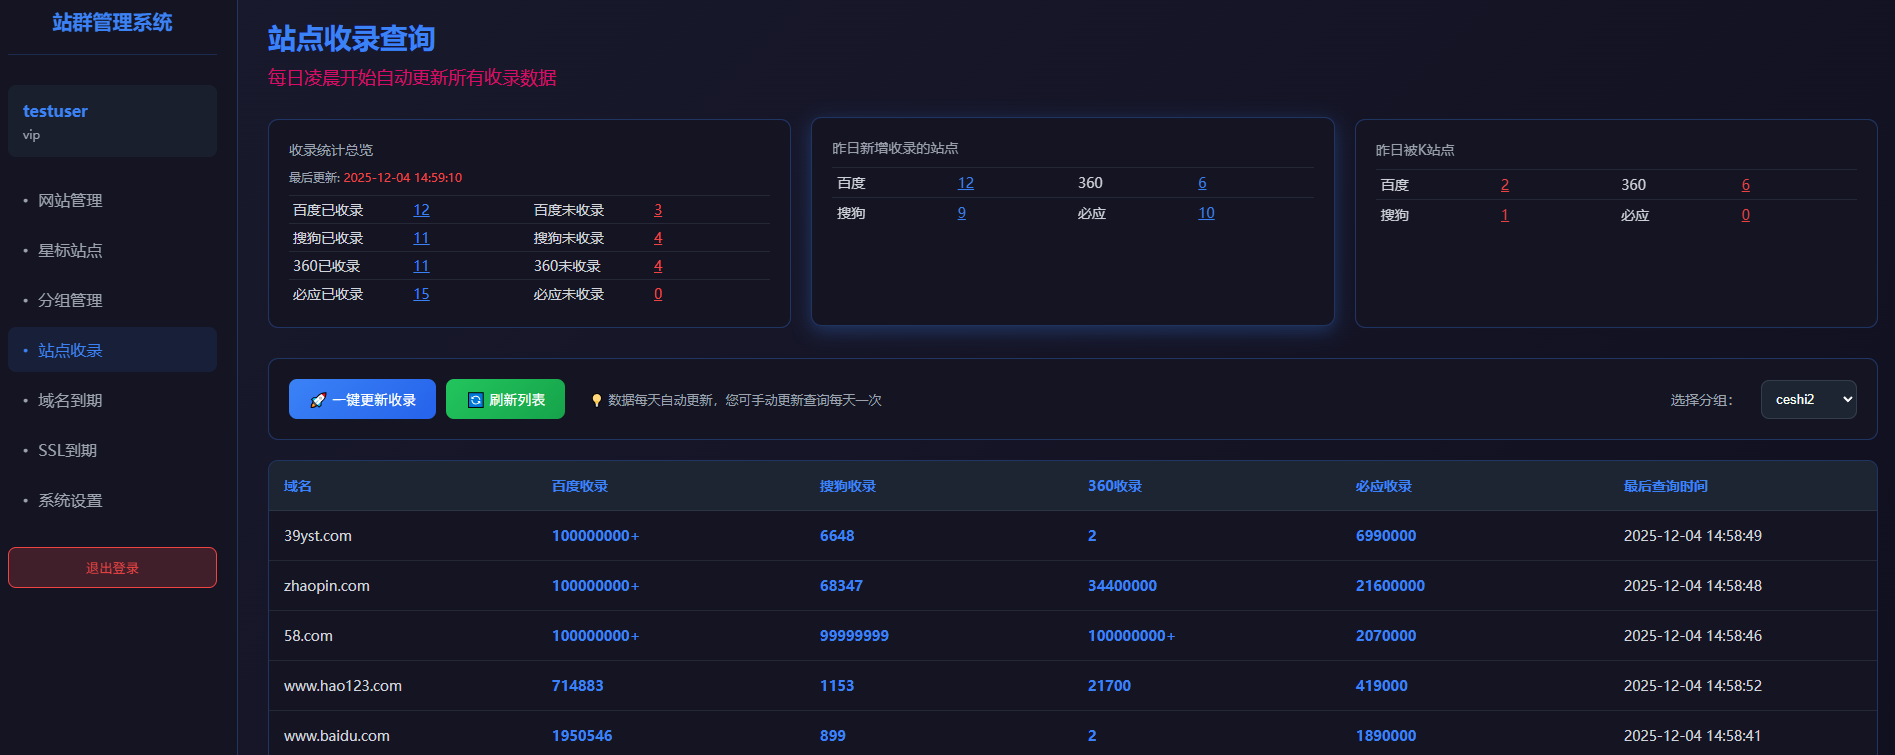The image size is (1895, 755).
Task: Click the 退出登录 logout button
Action: click(x=112, y=568)
